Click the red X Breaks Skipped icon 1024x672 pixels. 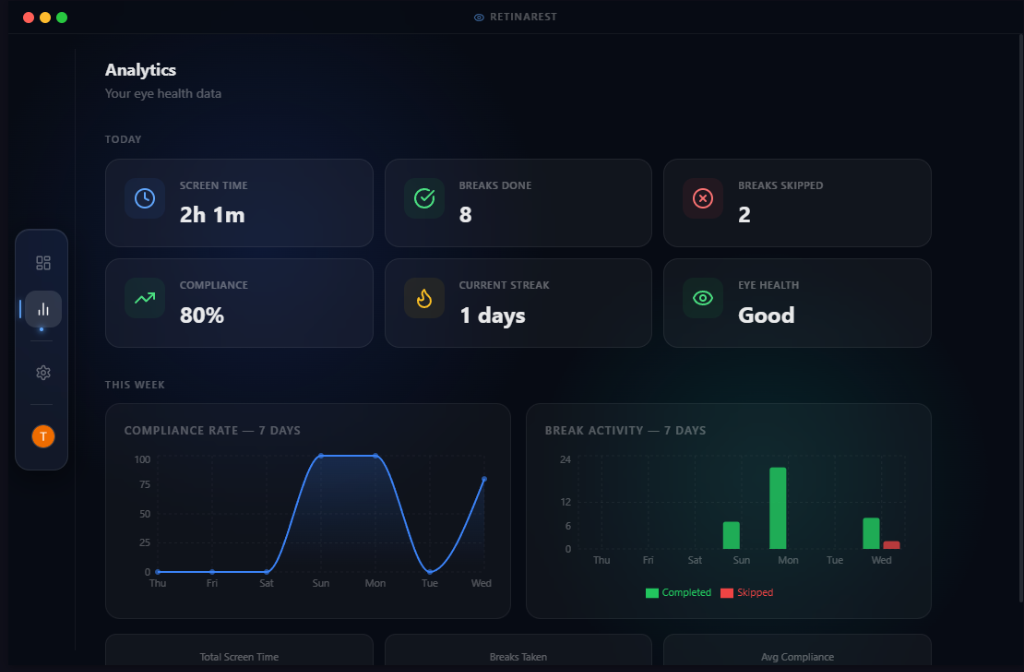click(703, 199)
